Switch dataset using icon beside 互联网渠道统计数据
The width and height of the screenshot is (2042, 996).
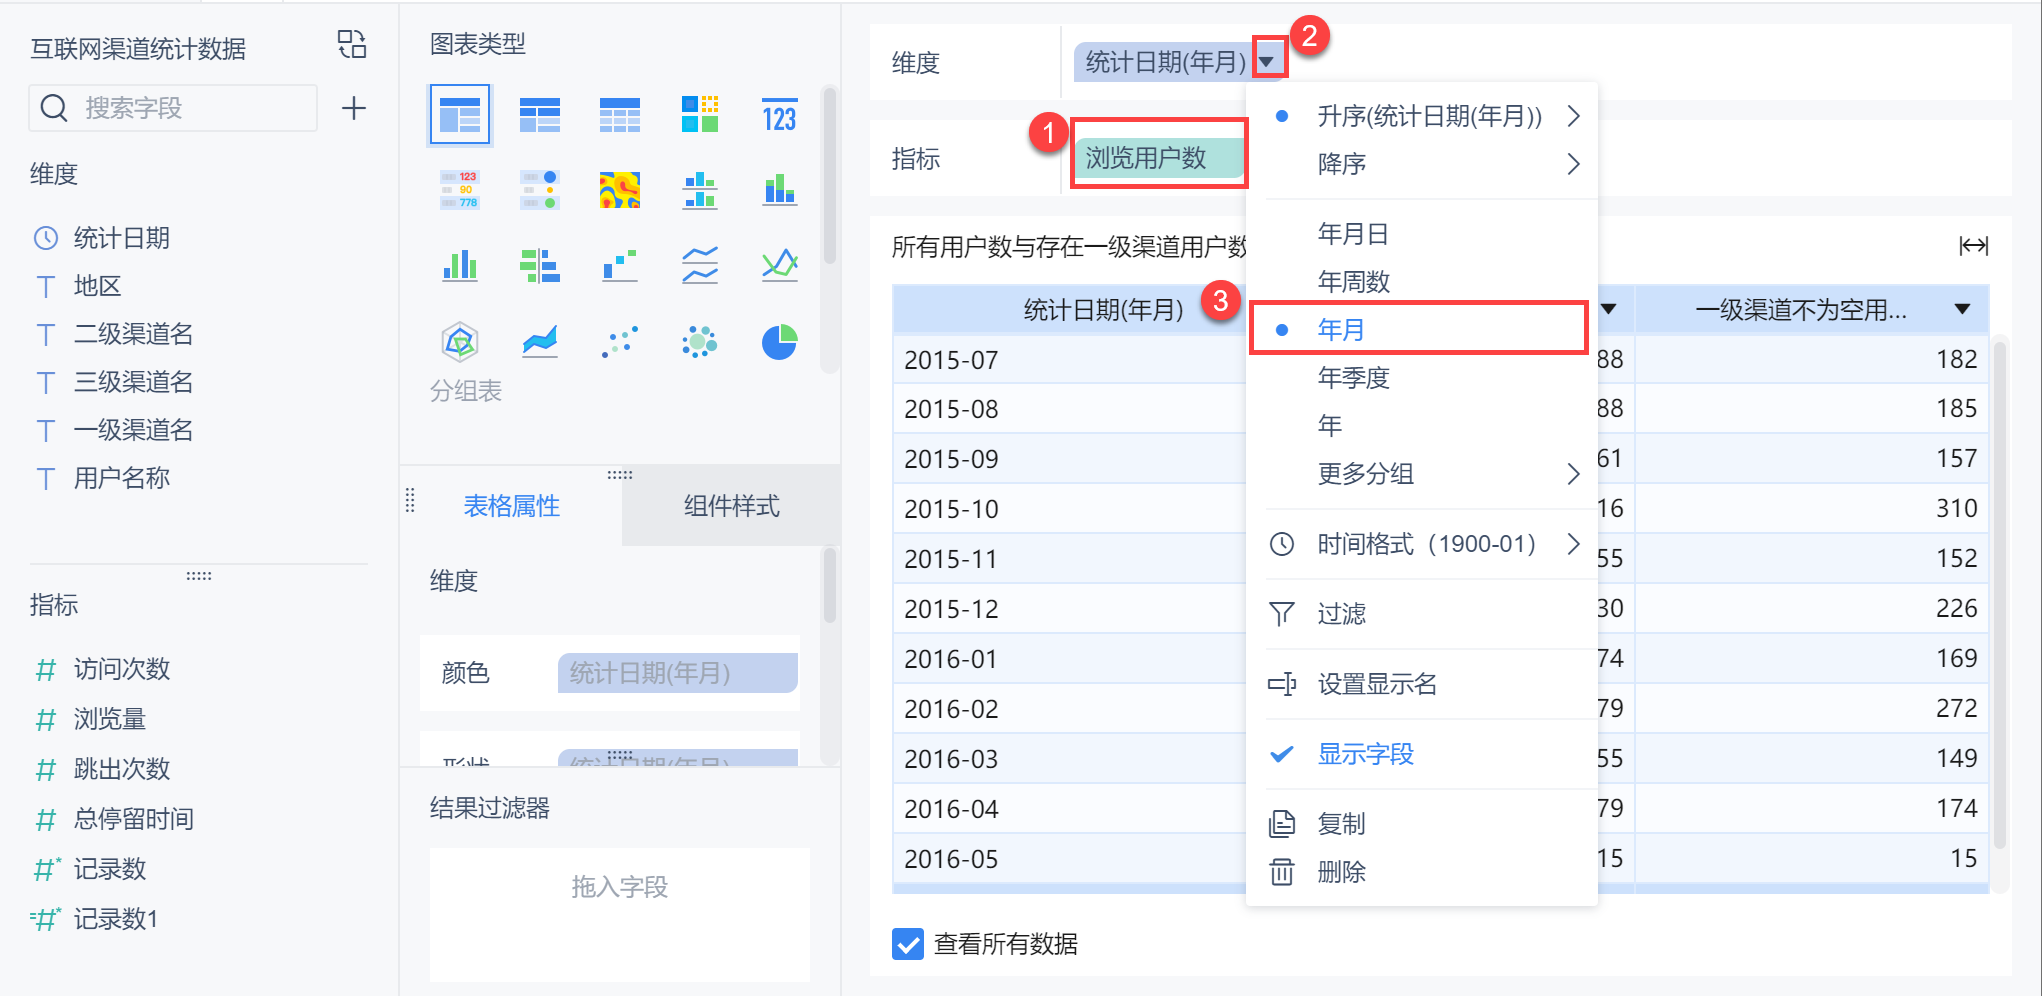pyautogui.click(x=352, y=45)
